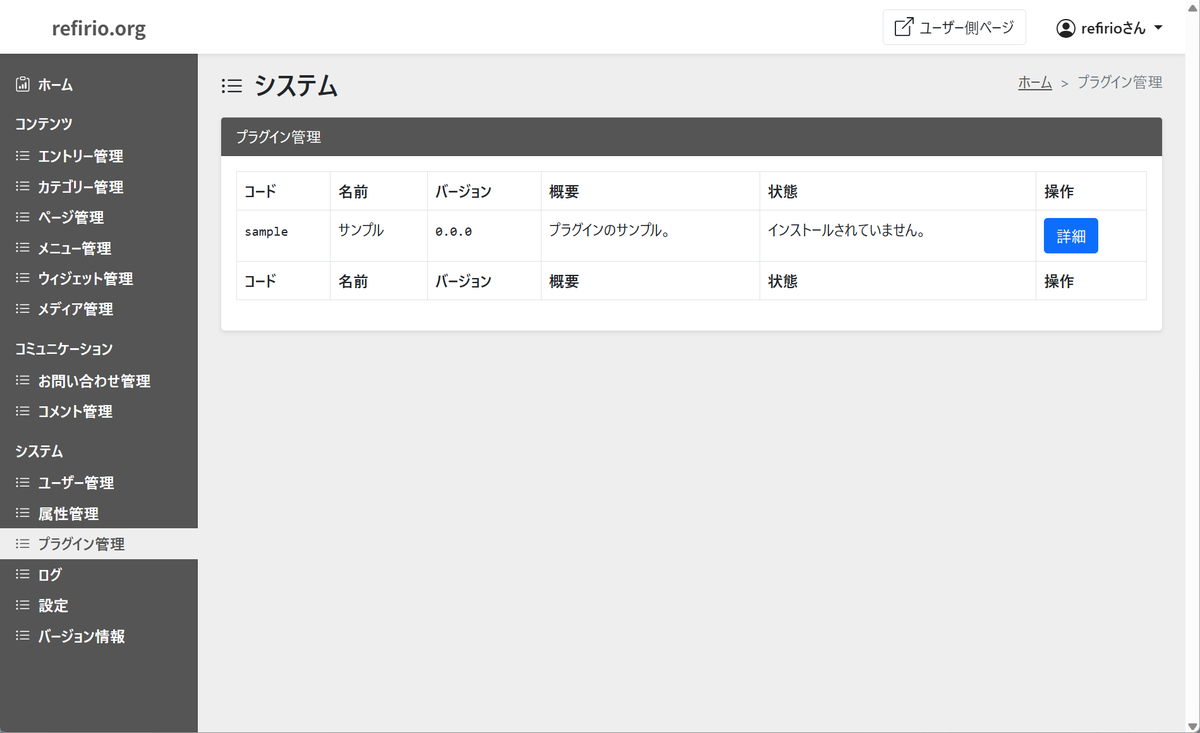Click the top バージョン column header
Viewport: 1200px width, 733px height.
pyautogui.click(x=484, y=191)
